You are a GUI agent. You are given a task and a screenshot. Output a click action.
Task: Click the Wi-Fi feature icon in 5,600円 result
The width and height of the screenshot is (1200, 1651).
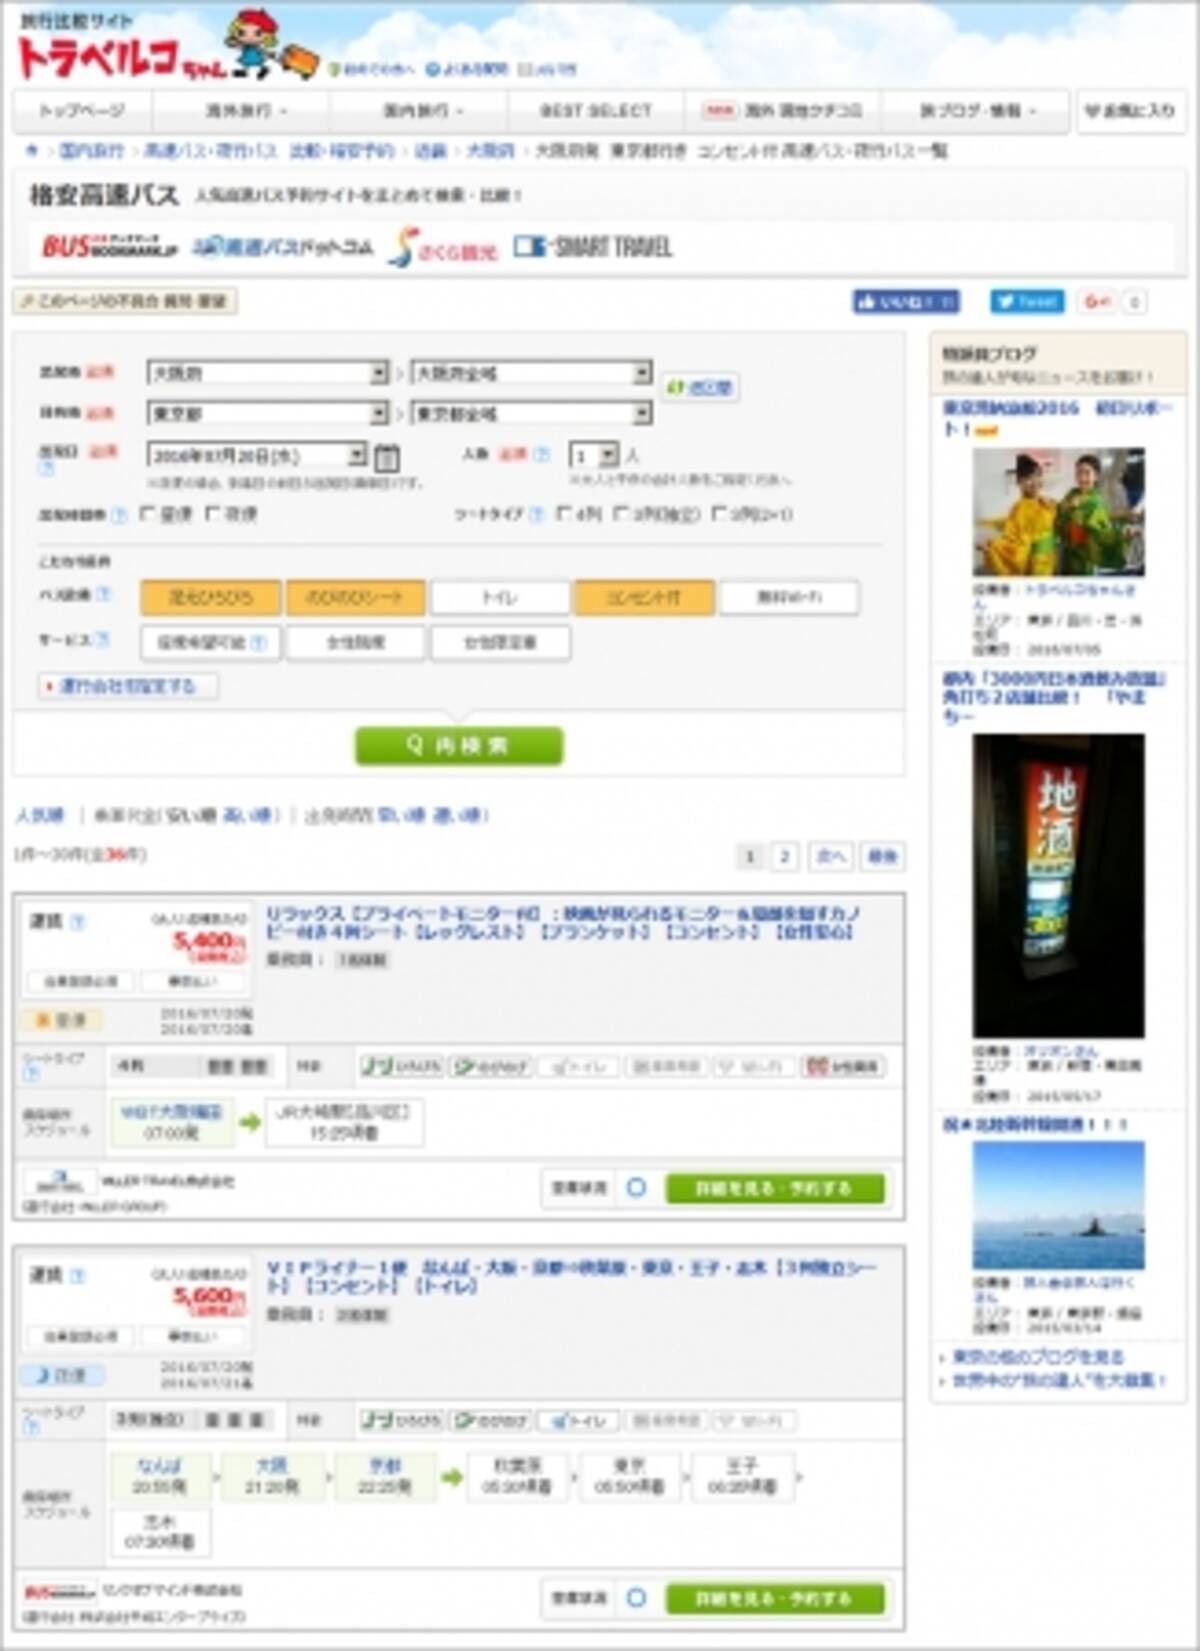[755, 1421]
